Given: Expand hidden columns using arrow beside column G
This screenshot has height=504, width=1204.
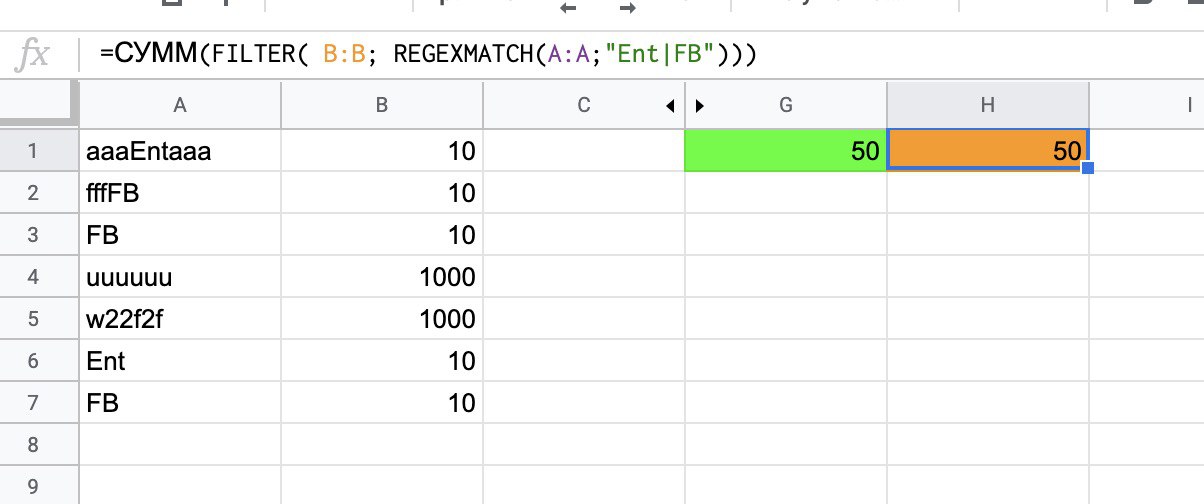Looking at the screenshot, I should (700, 106).
